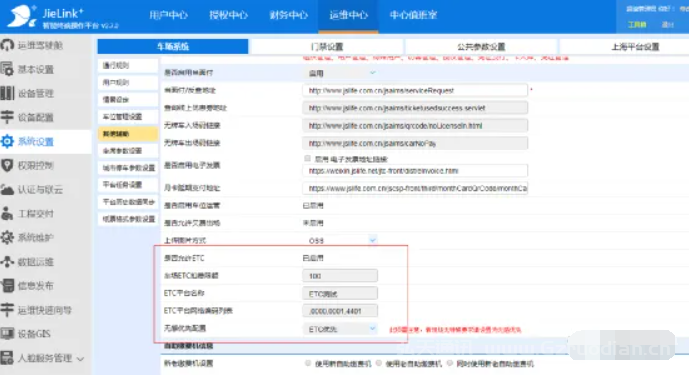
Task: Click the 系统维护 gear icon
Action: (x=7, y=237)
